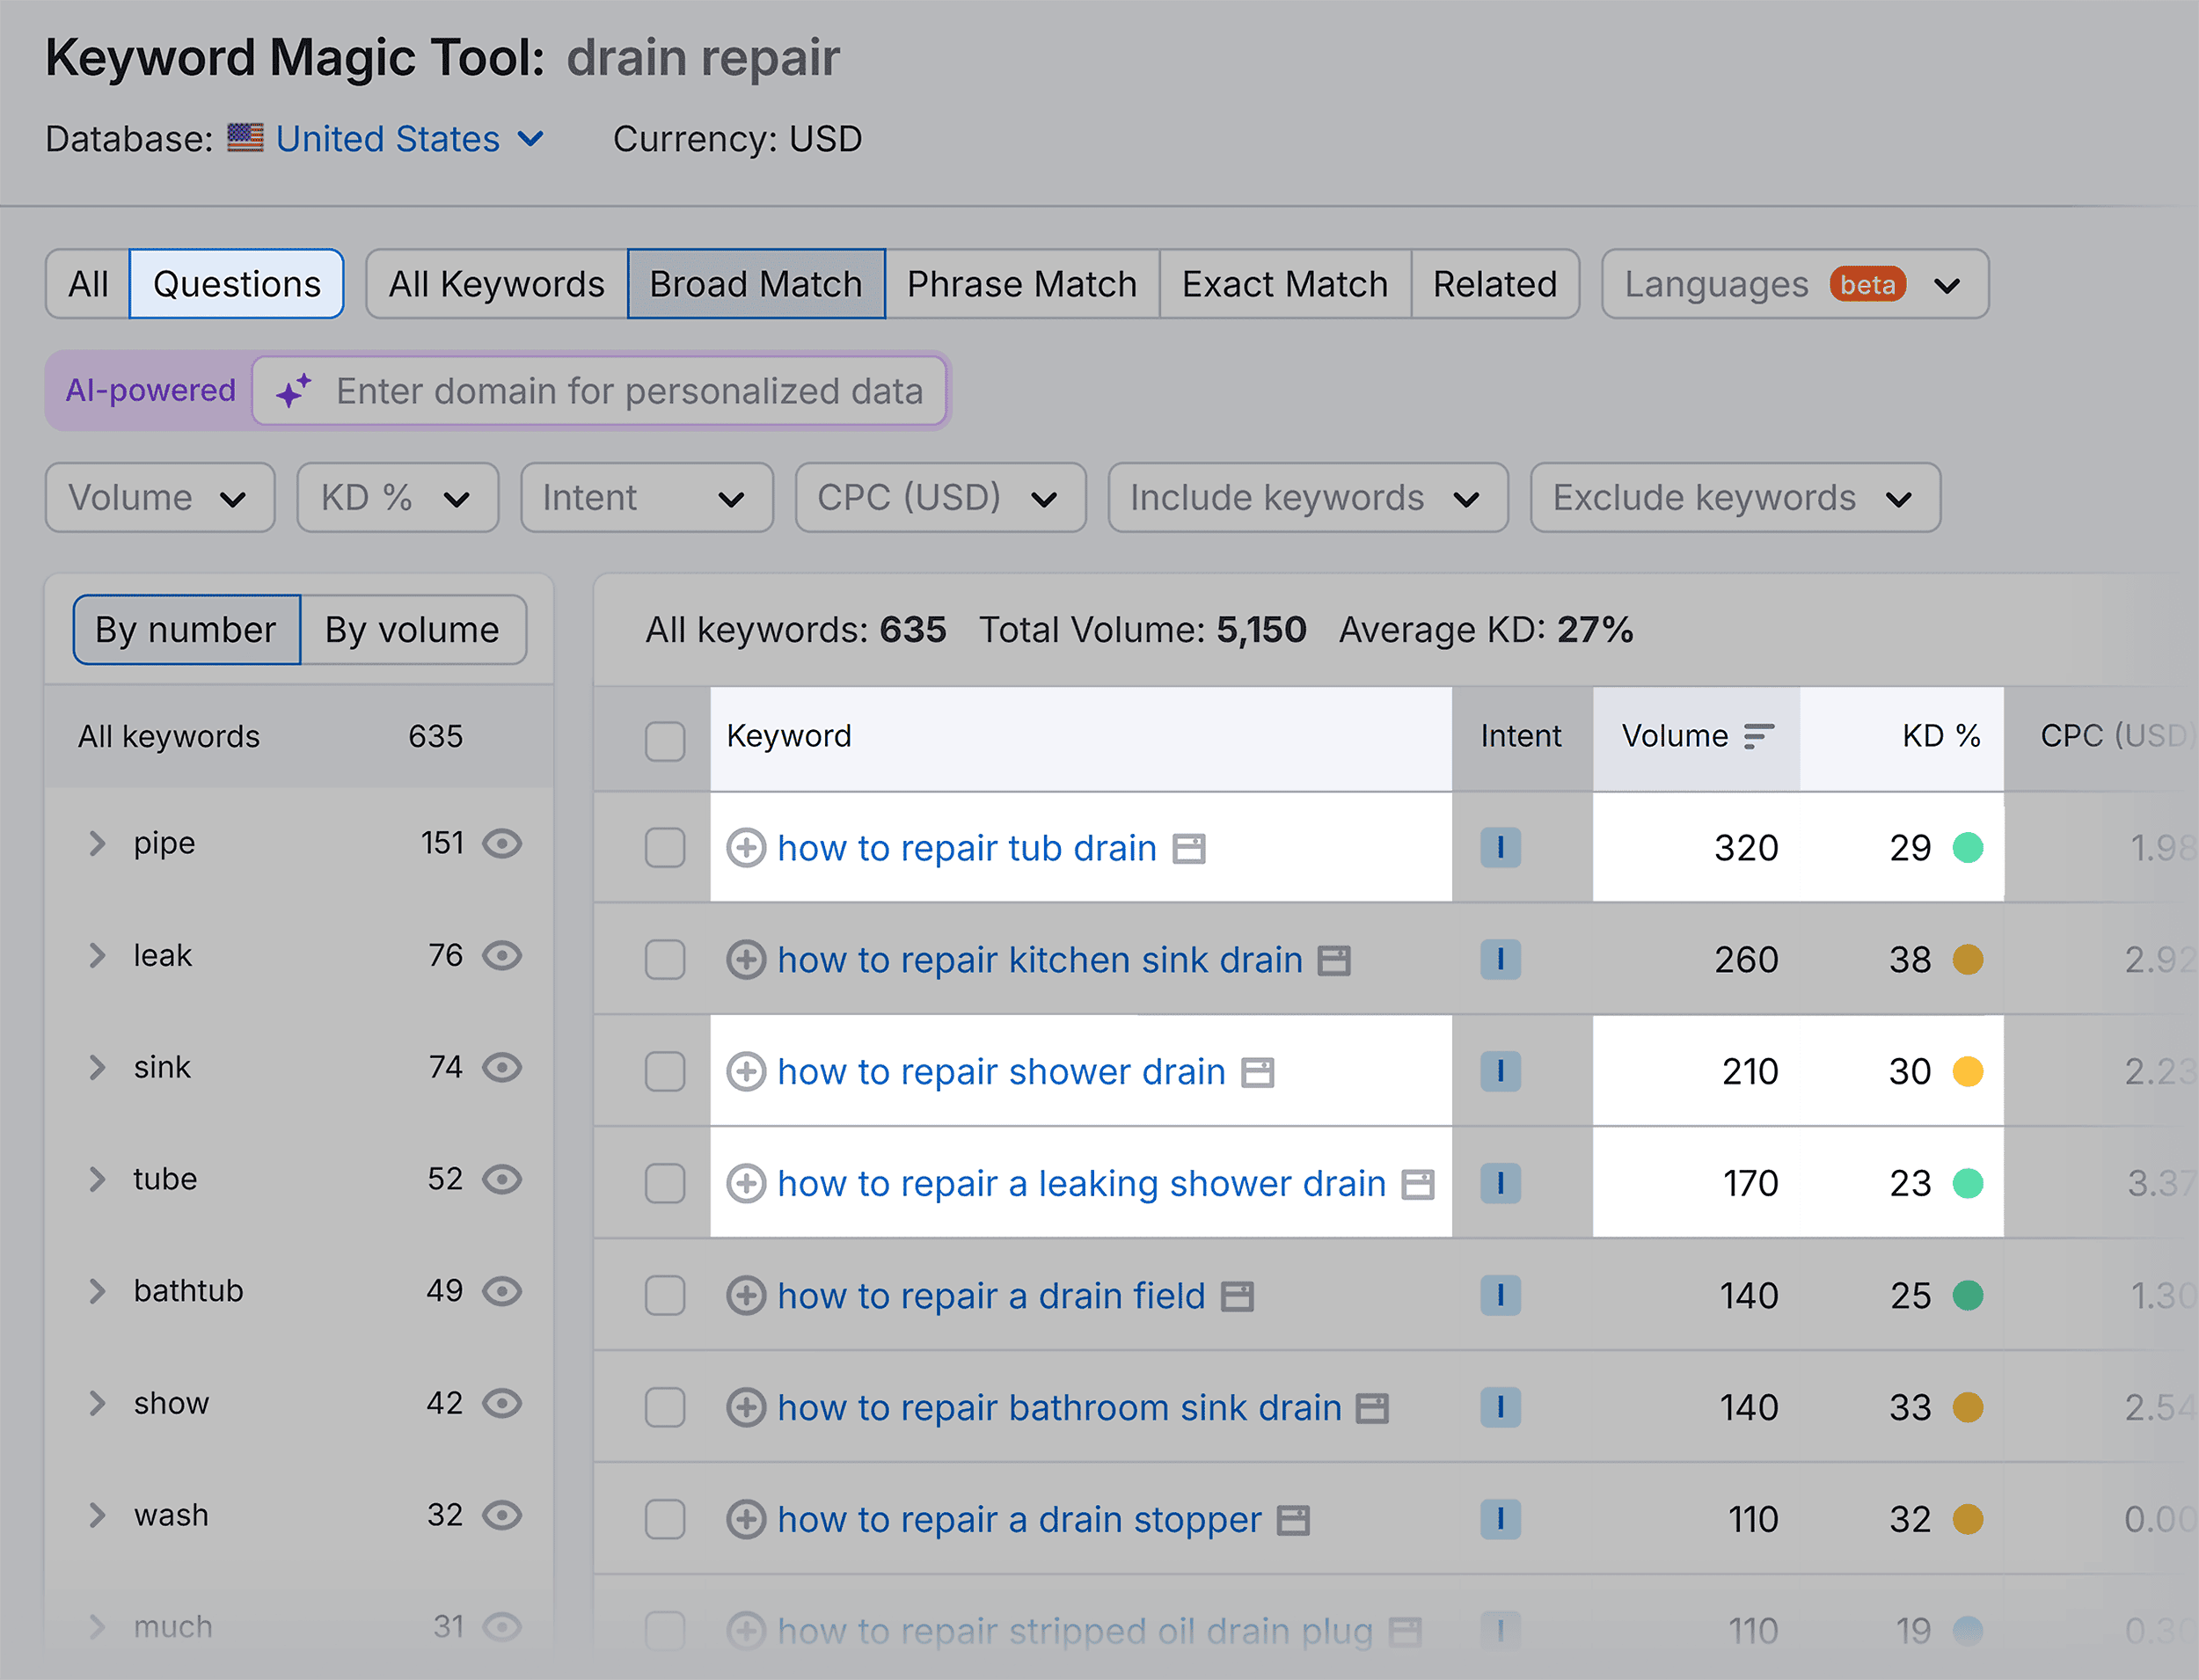Add 'how to repair shower drain' via its plus icon

coord(745,1071)
